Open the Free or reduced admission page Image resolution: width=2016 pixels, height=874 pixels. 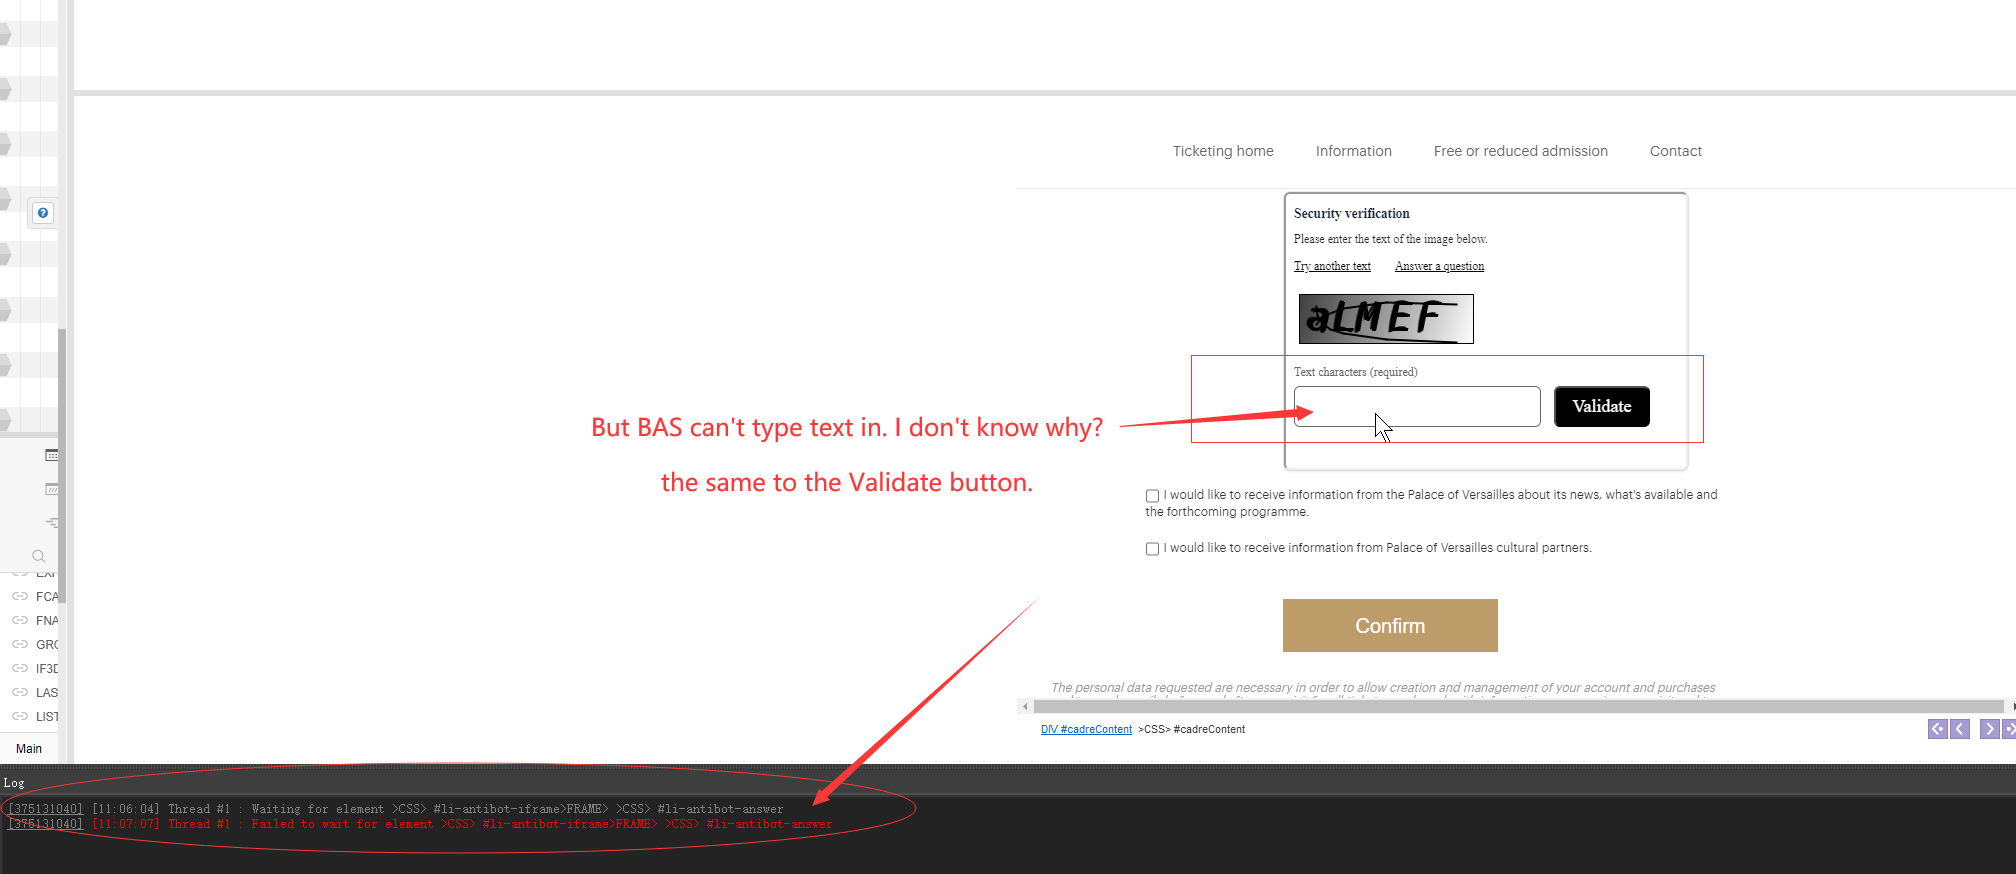tap(1520, 151)
